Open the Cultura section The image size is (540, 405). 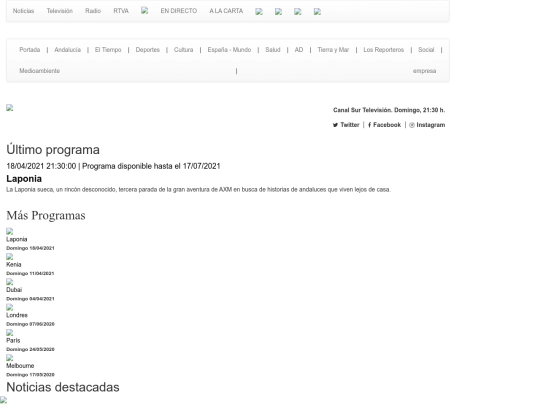184,50
